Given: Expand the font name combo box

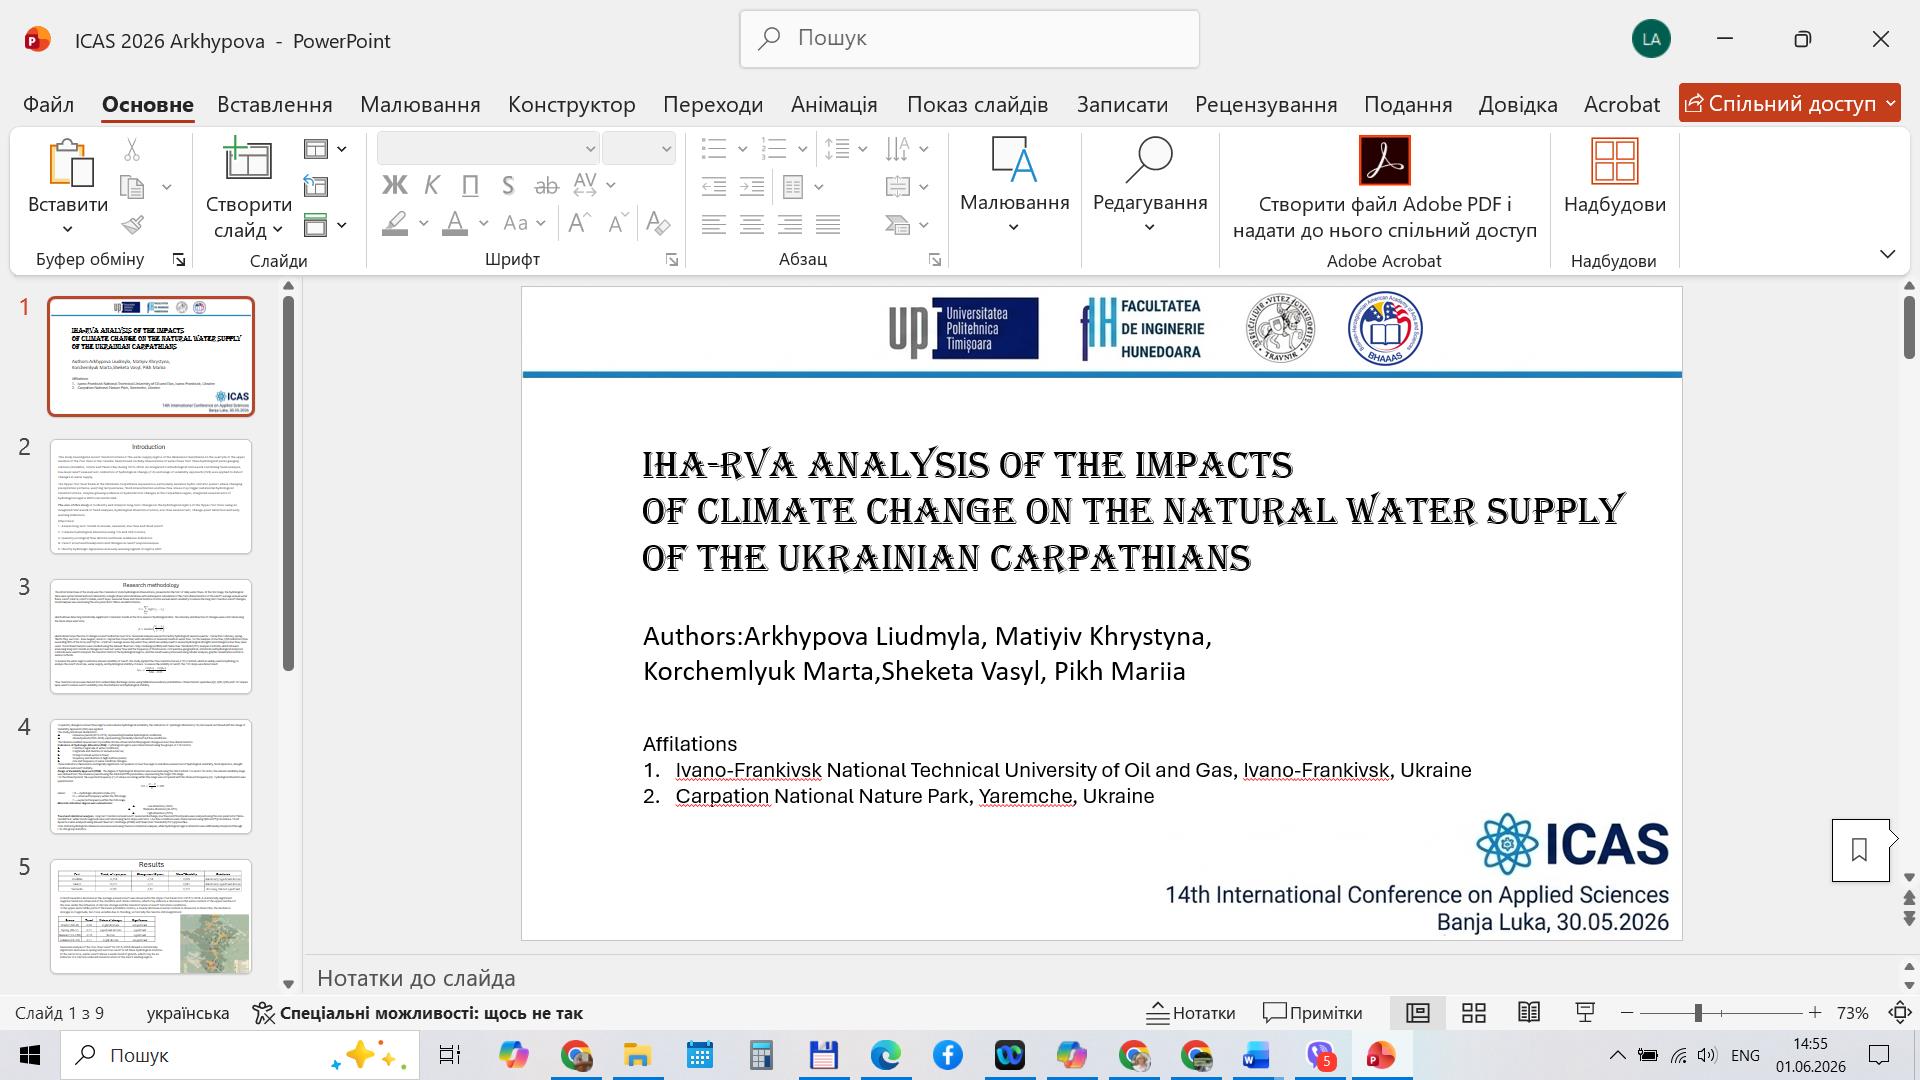Looking at the screenshot, I should [590, 149].
